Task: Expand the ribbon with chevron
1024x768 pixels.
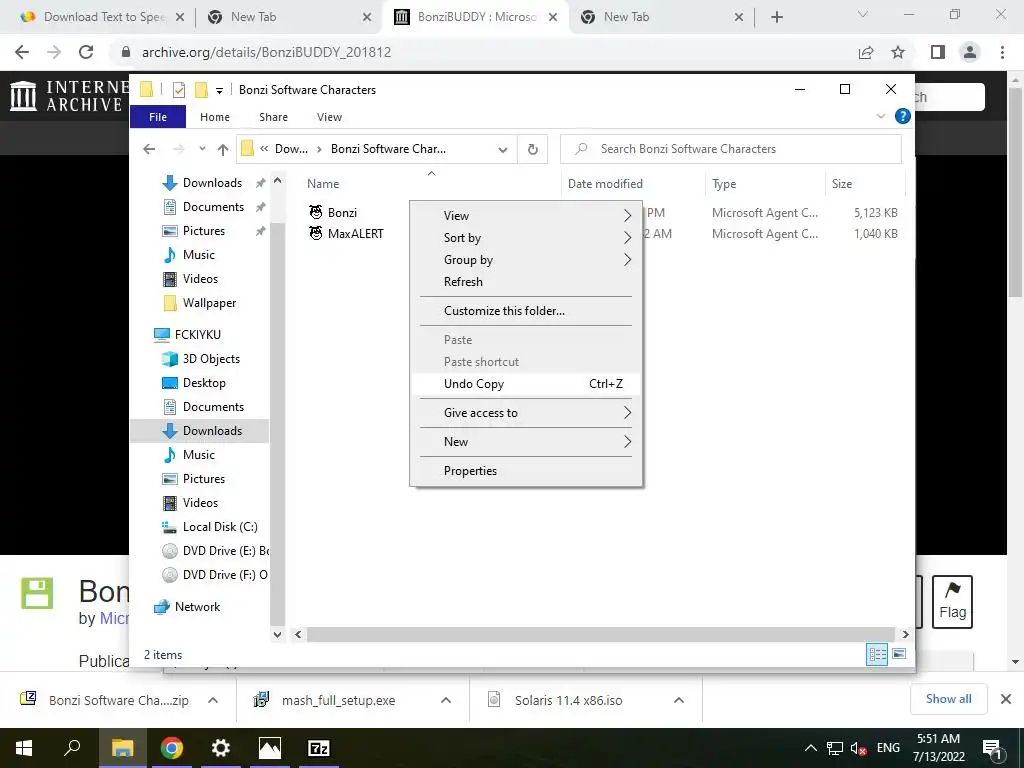Action: point(880,116)
